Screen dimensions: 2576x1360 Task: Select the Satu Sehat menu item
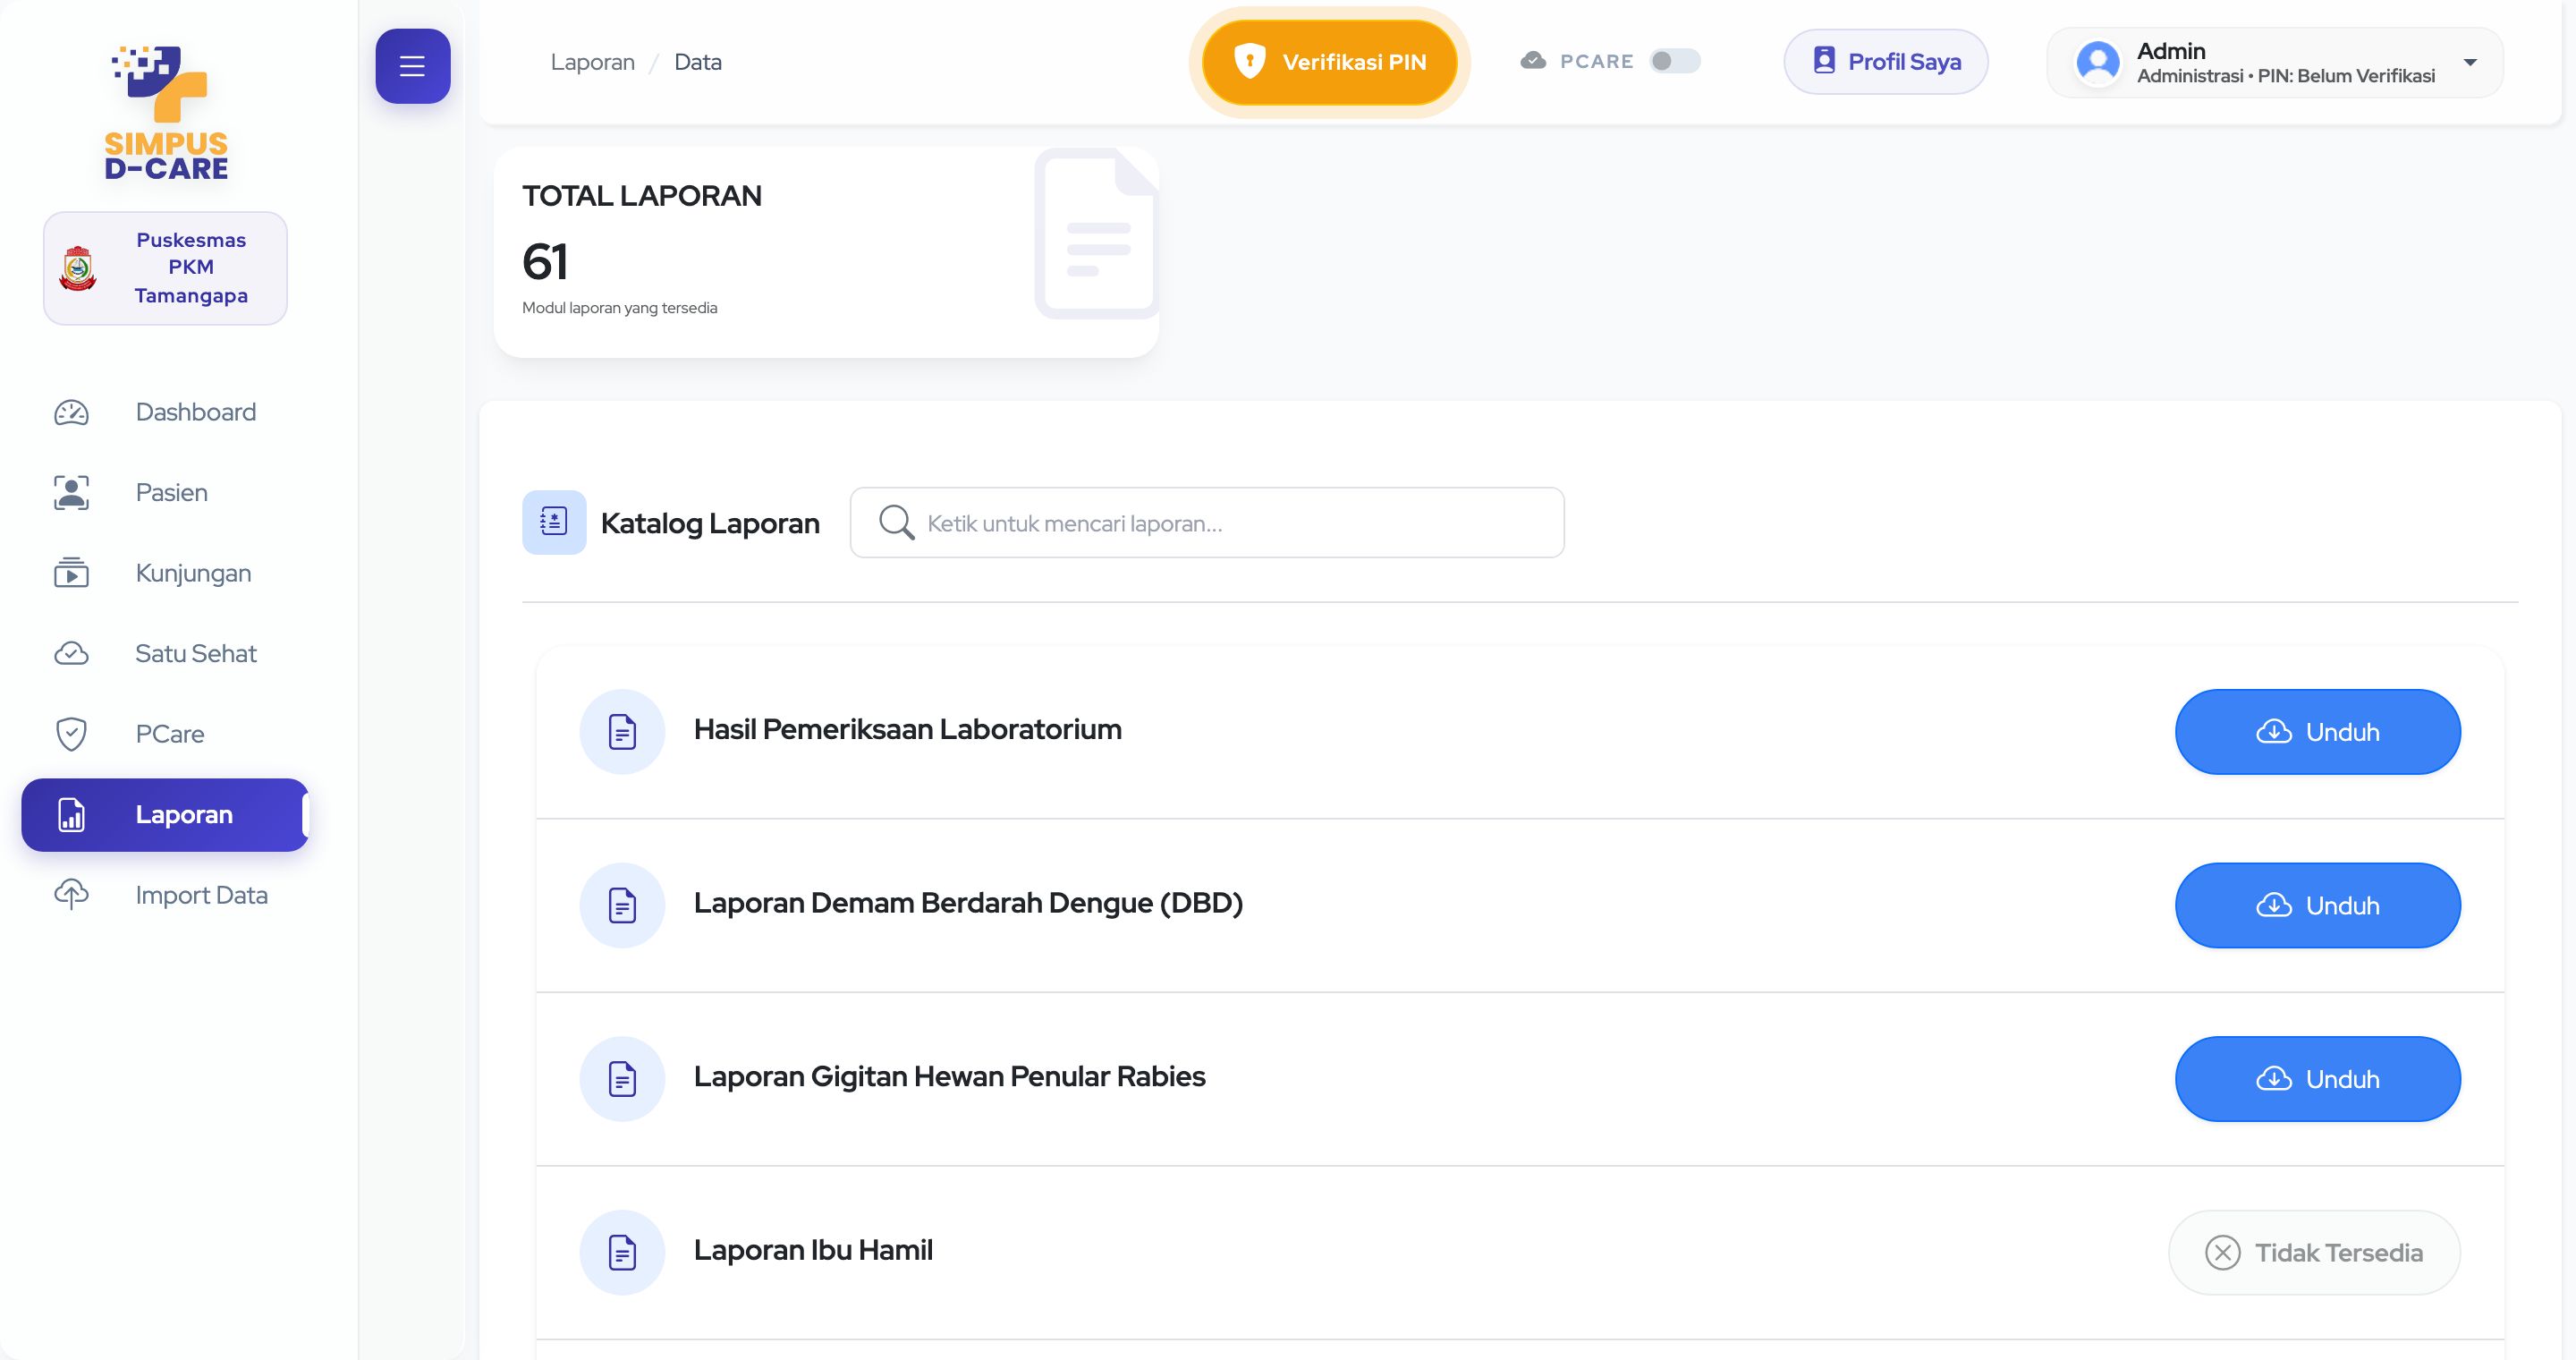tap(165, 654)
